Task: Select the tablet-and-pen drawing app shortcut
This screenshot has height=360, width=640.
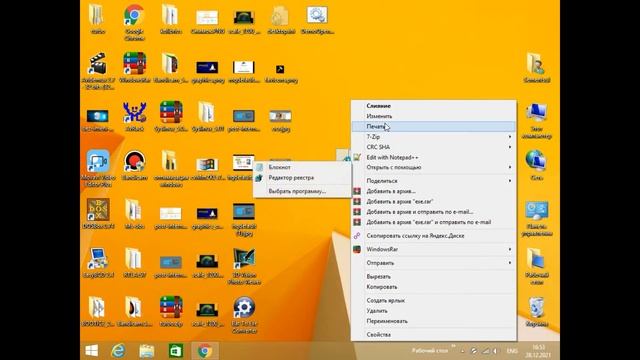Action: coord(244,260)
